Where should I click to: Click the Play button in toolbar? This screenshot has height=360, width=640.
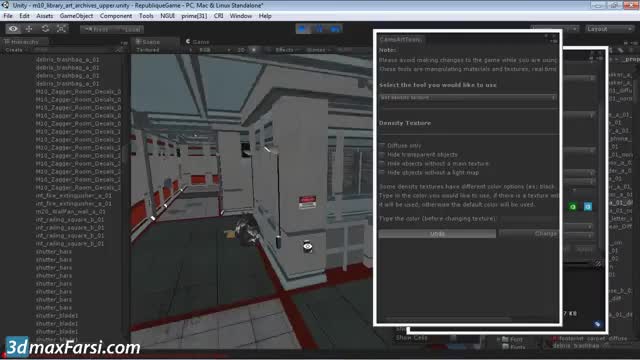pos(303,29)
